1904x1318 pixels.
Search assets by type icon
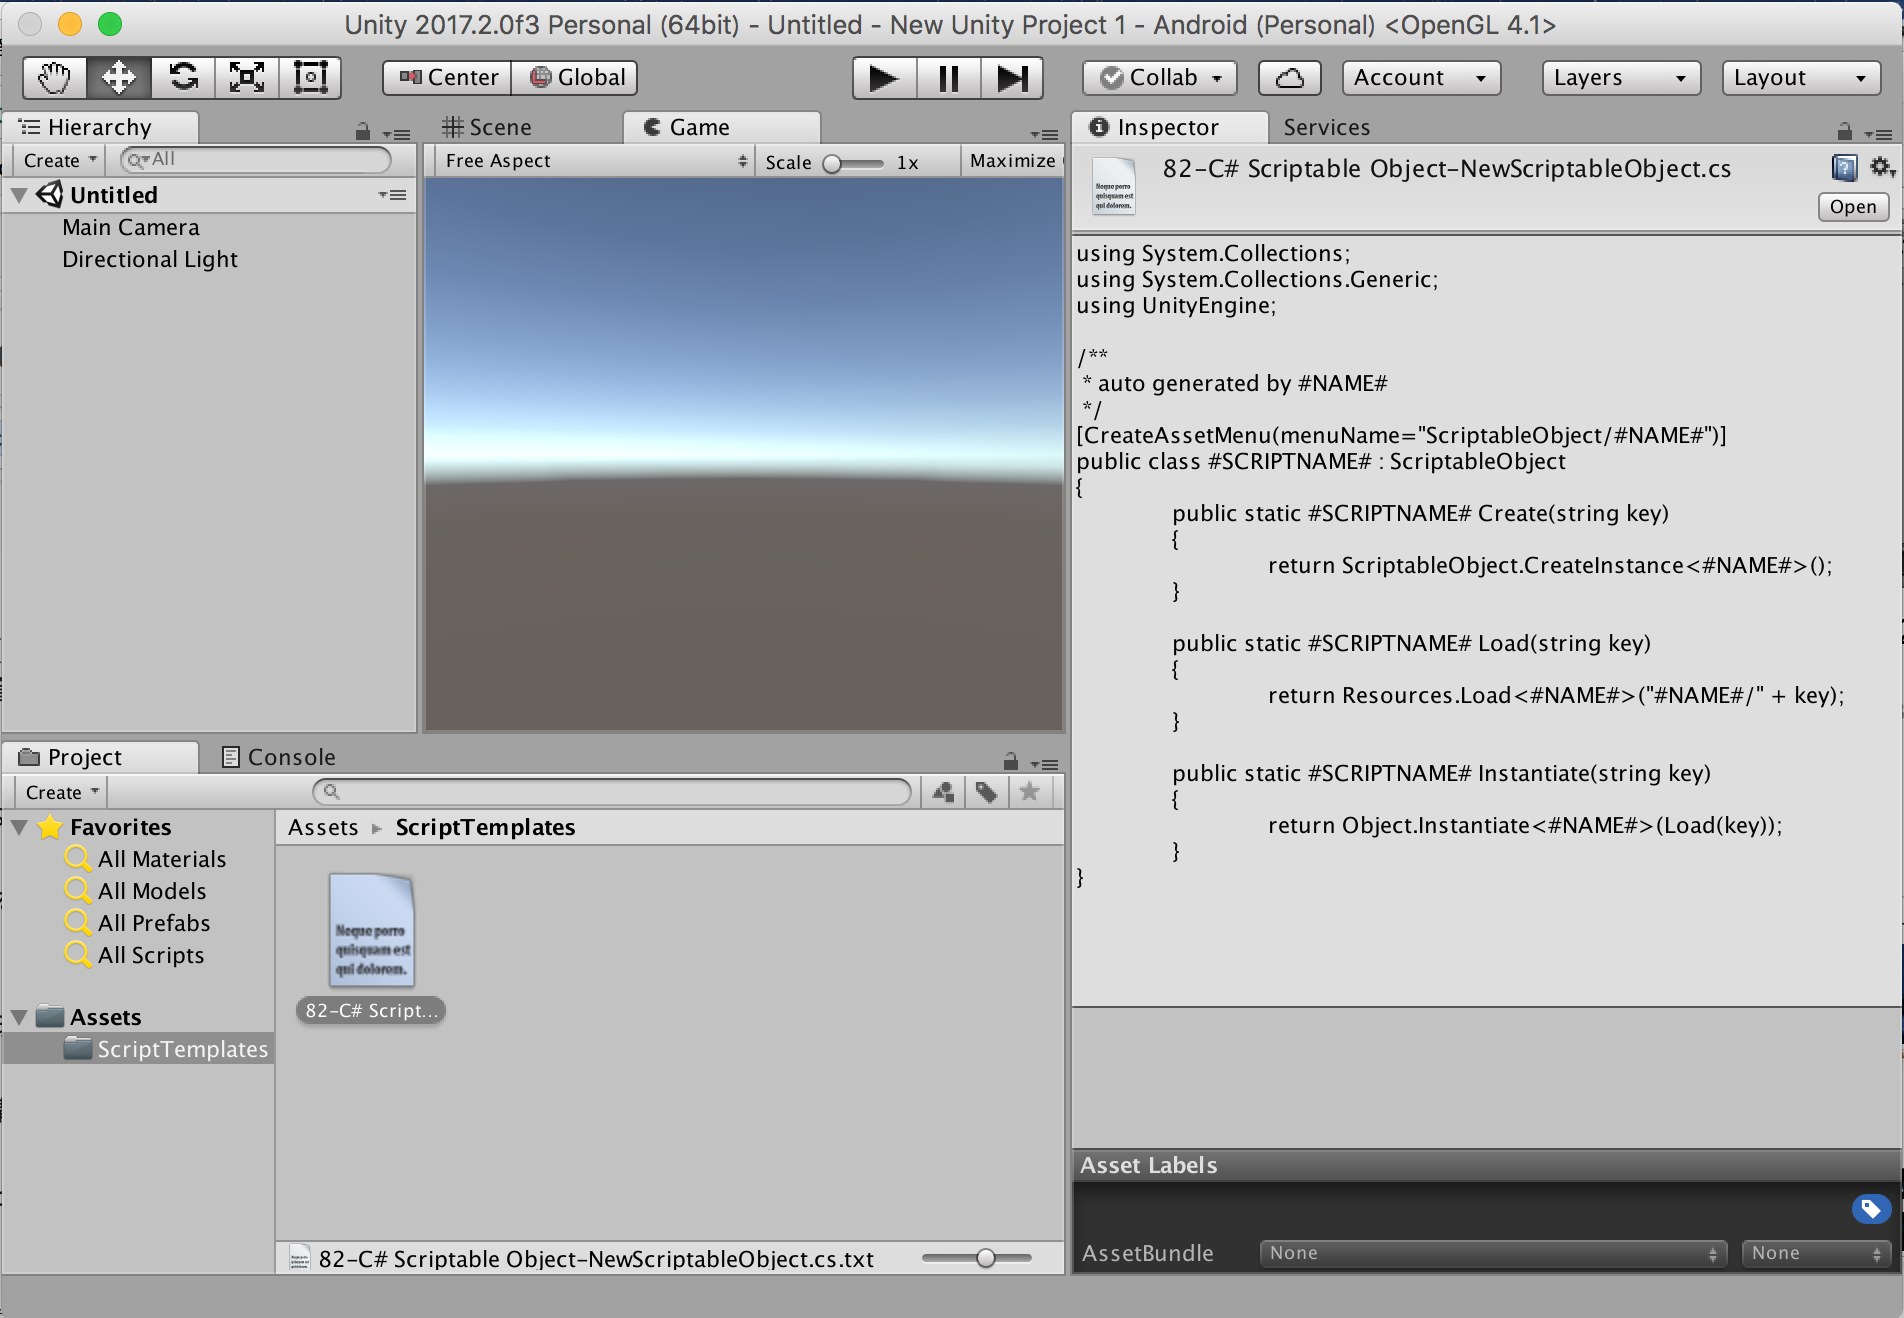pos(943,792)
